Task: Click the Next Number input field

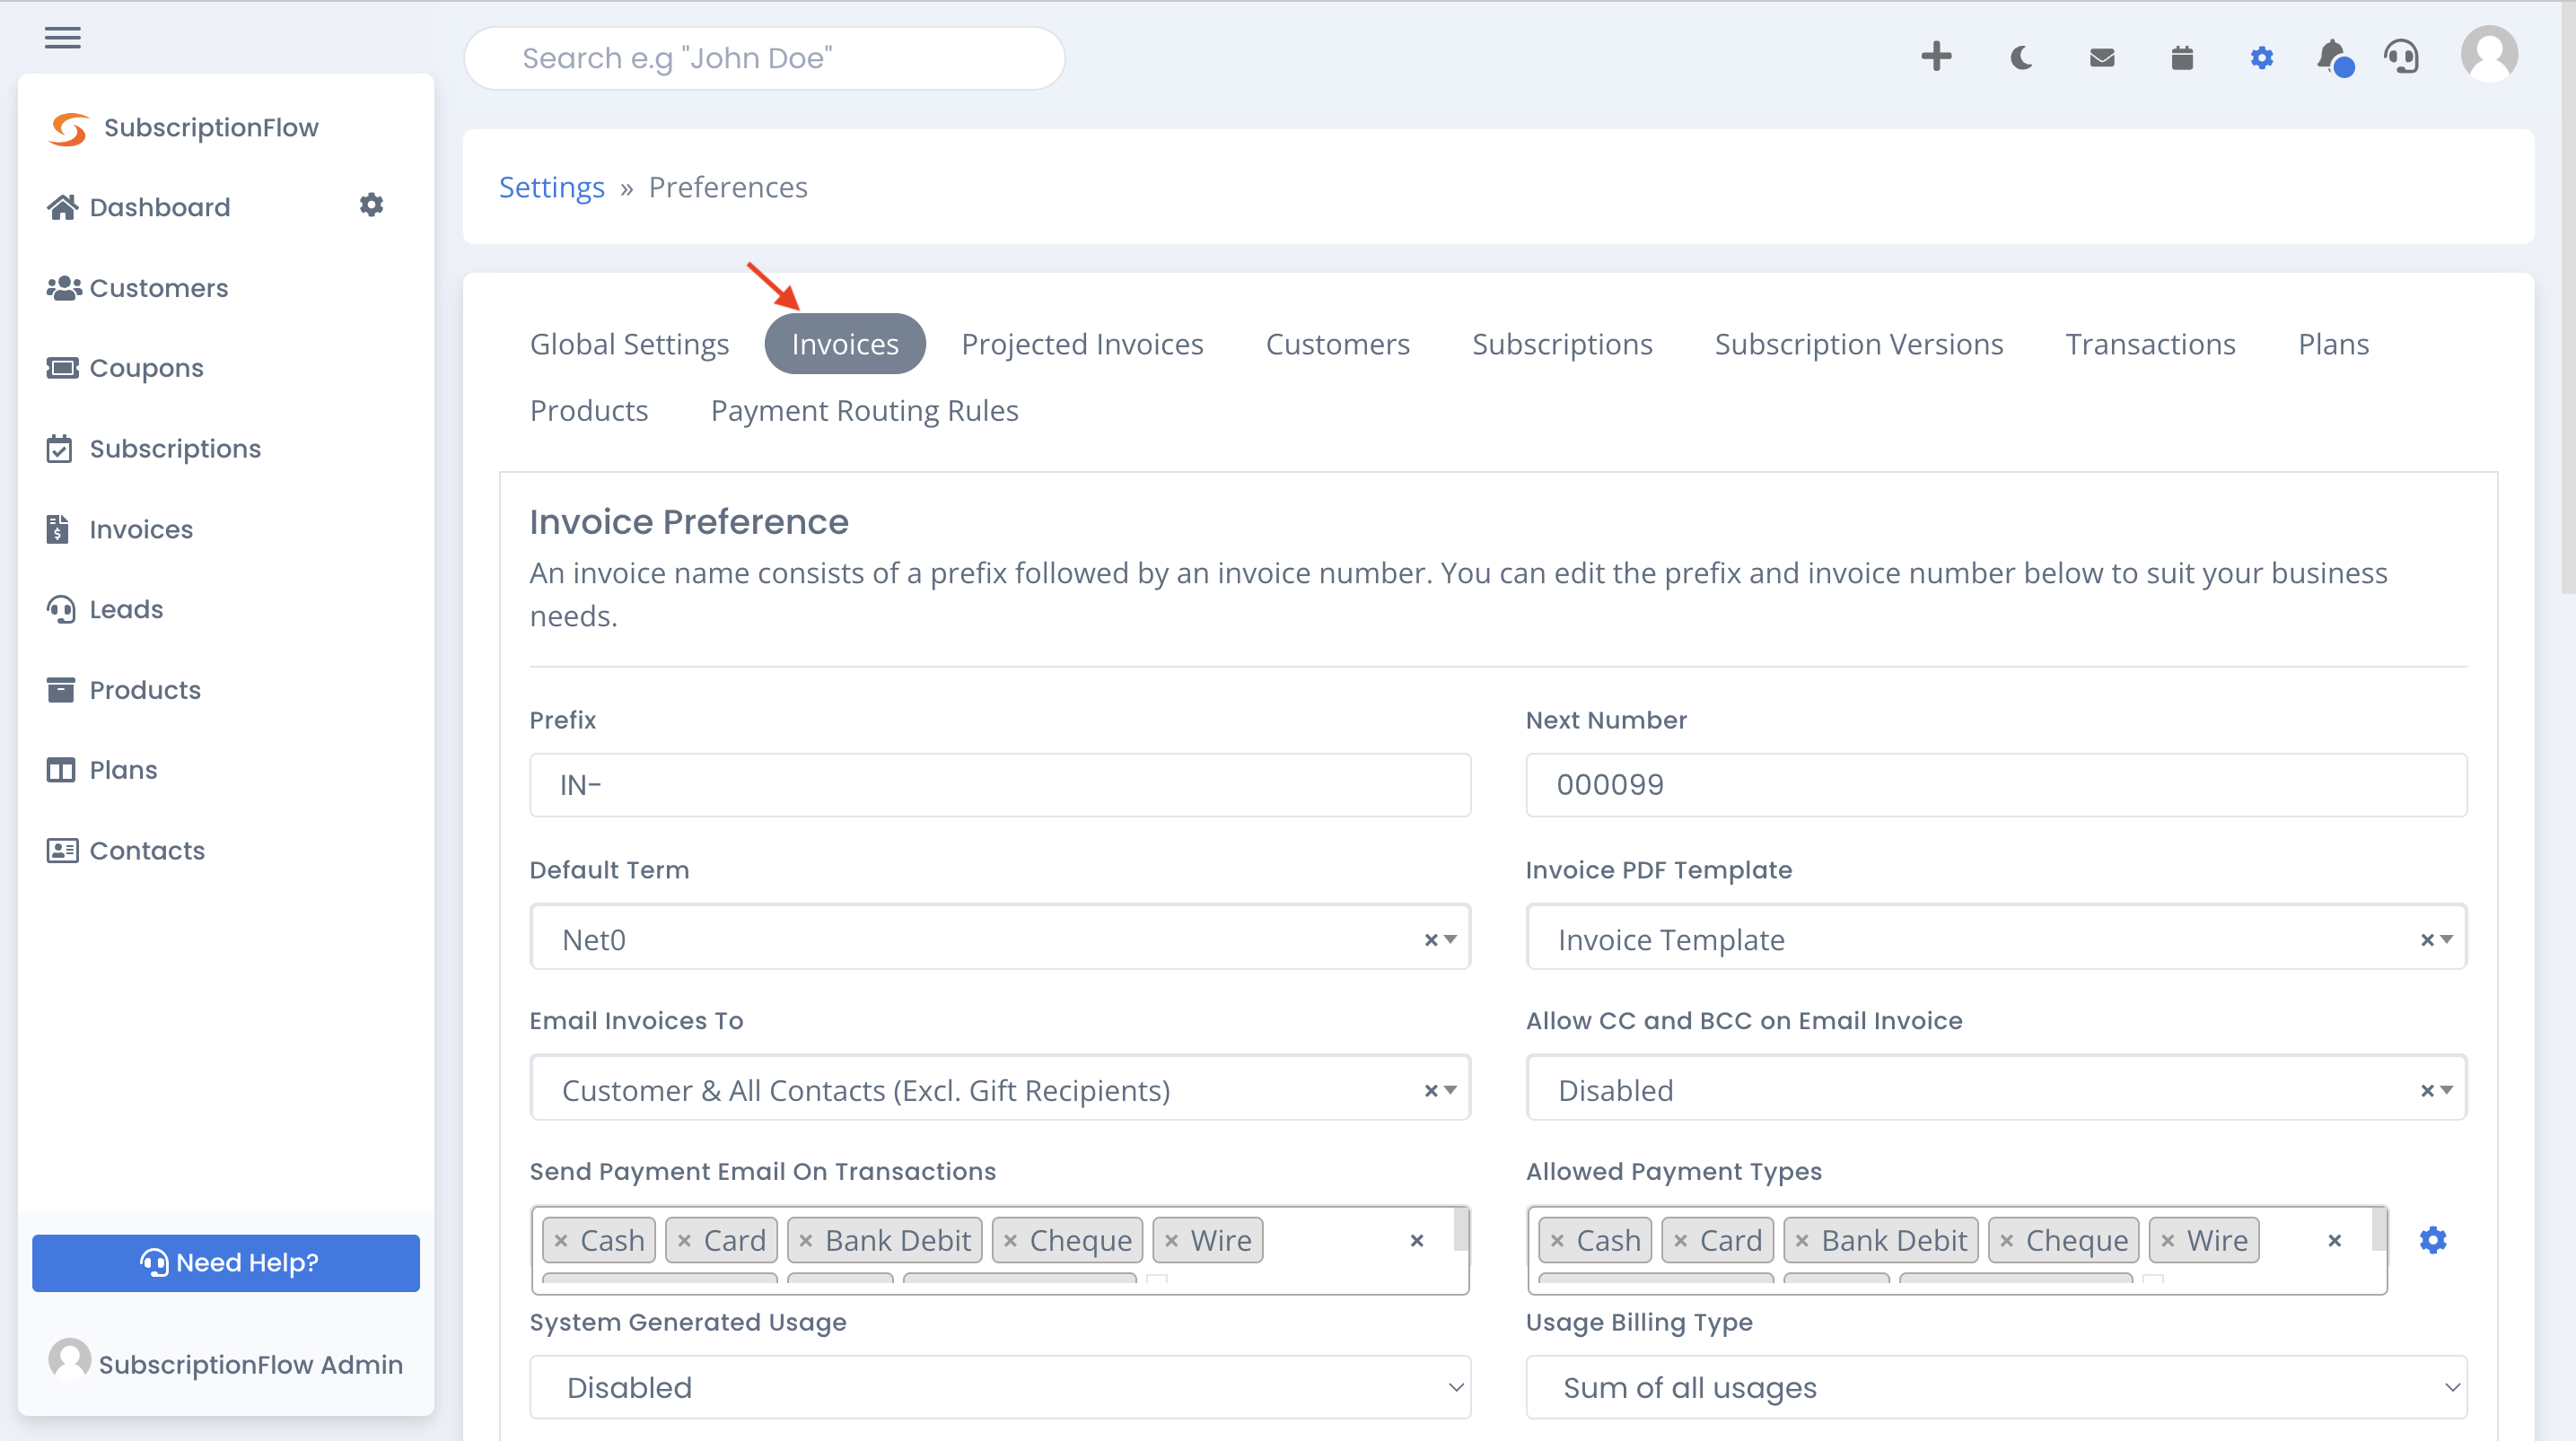Action: pos(1996,785)
